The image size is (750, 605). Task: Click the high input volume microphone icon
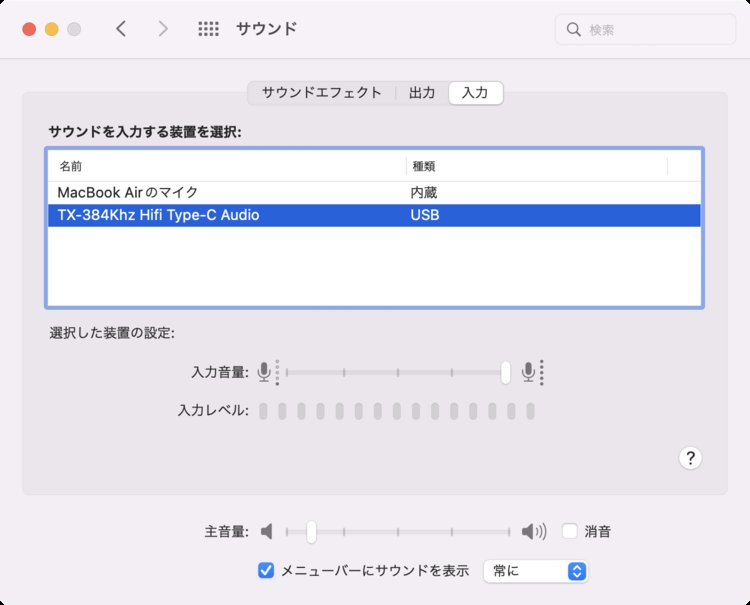(x=528, y=372)
